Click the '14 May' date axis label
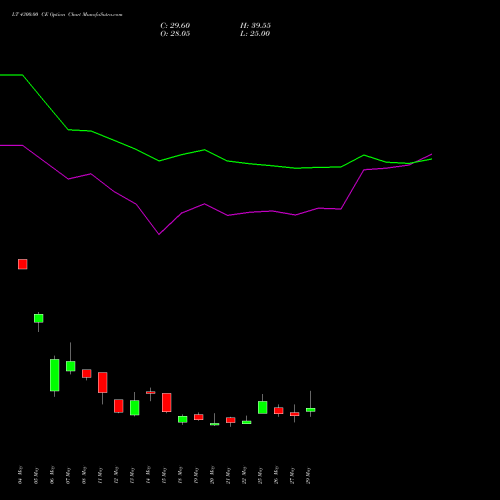Viewport: 500px width, 500px height. pyautogui.click(x=148, y=475)
